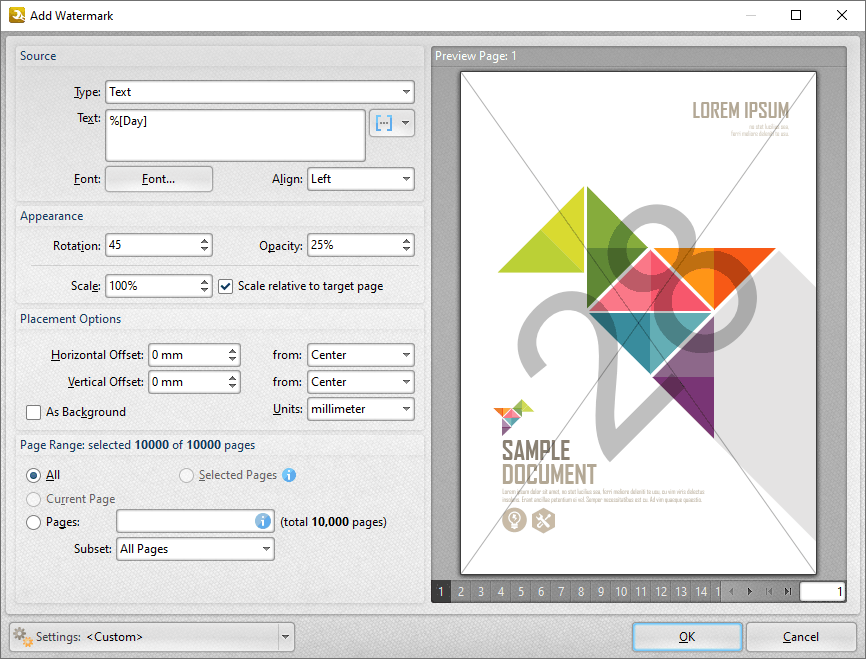Image resolution: width=866 pixels, height=659 pixels.
Task: Jump to last preview page arrow
Action: (x=788, y=592)
